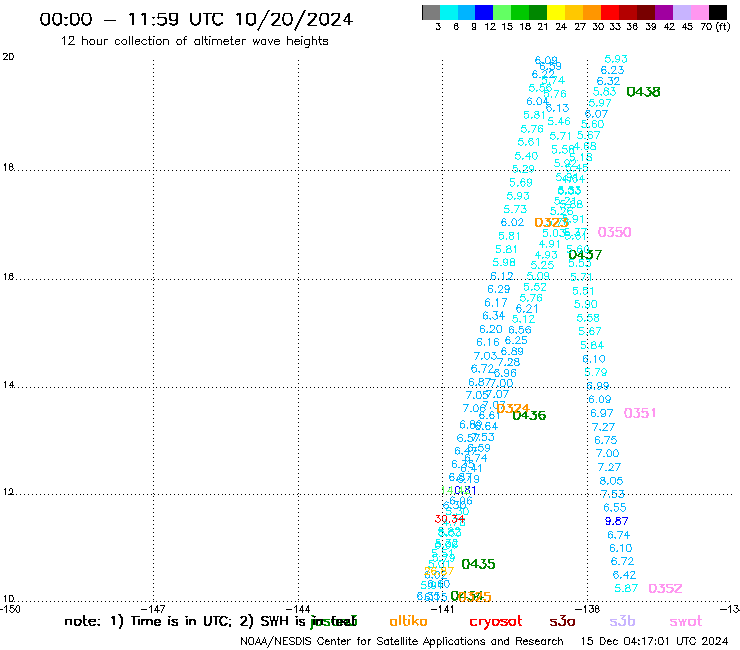Click the pink swot pass label 0352
This screenshot has height=650, width=740.
pos(665,589)
